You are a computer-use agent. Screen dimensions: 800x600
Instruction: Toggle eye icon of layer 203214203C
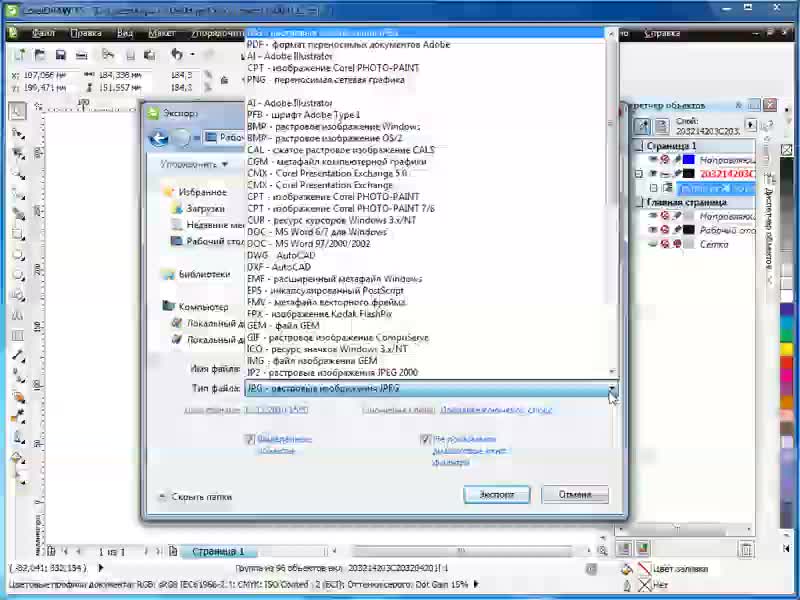tap(653, 174)
